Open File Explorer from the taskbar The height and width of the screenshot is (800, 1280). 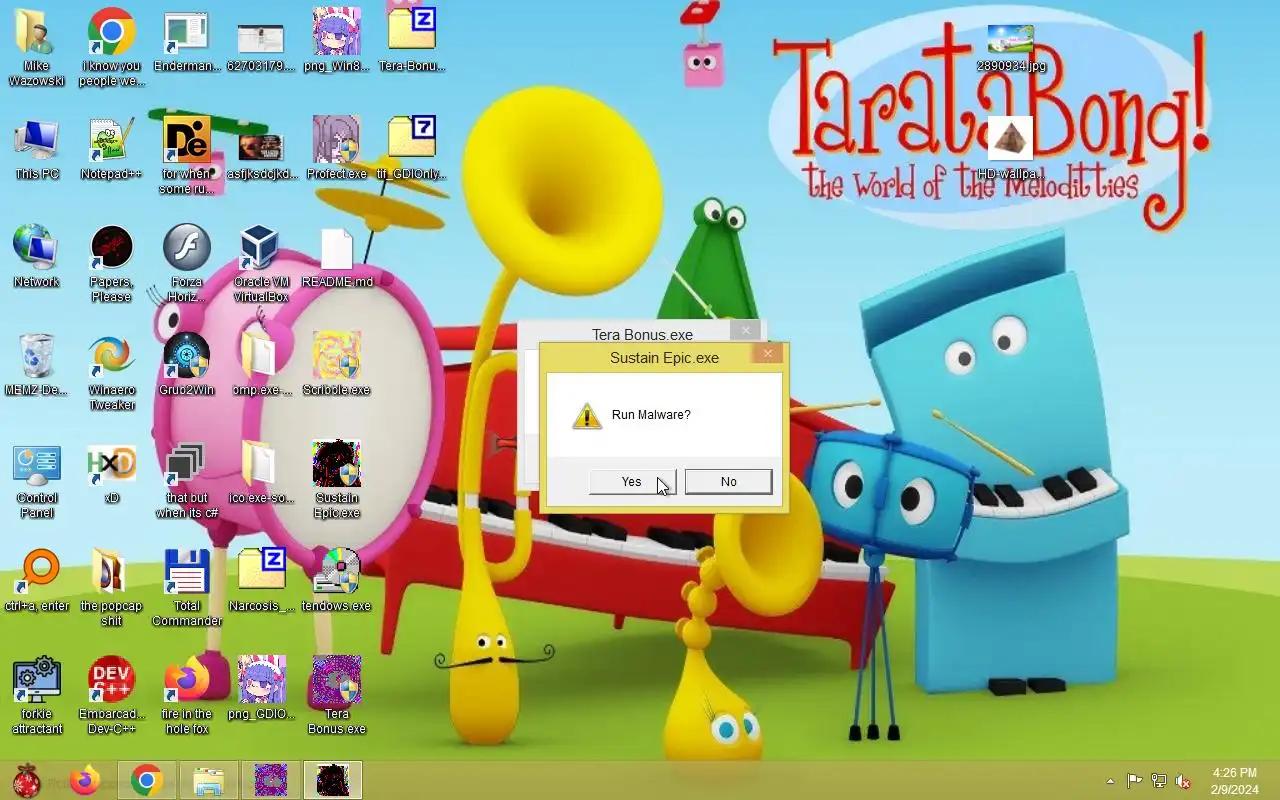(x=208, y=780)
